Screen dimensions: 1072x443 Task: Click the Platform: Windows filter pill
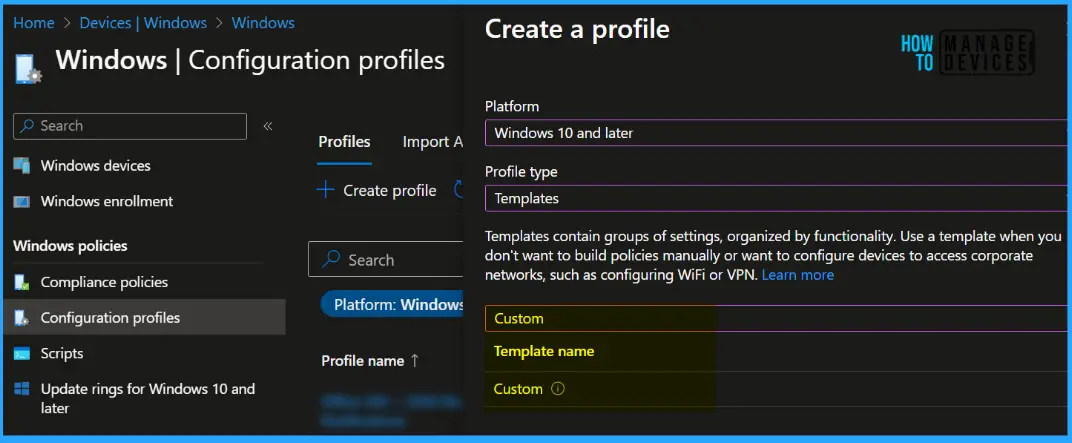coord(392,304)
